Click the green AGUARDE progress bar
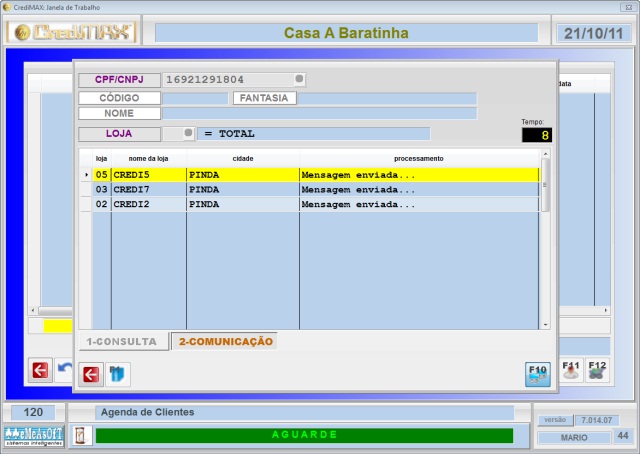The width and height of the screenshot is (640, 454). coord(303,436)
